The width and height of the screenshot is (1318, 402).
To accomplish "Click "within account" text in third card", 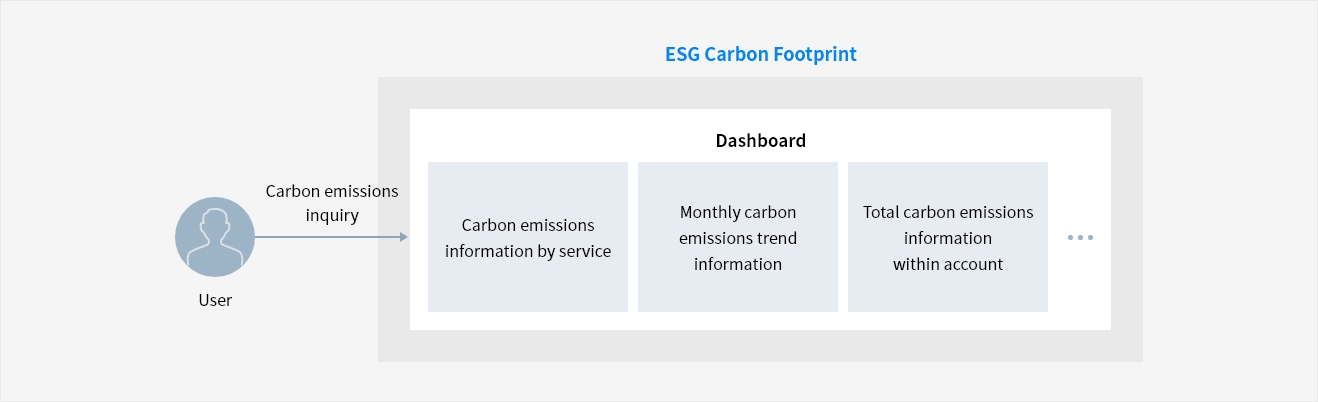I will click(x=948, y=264).
